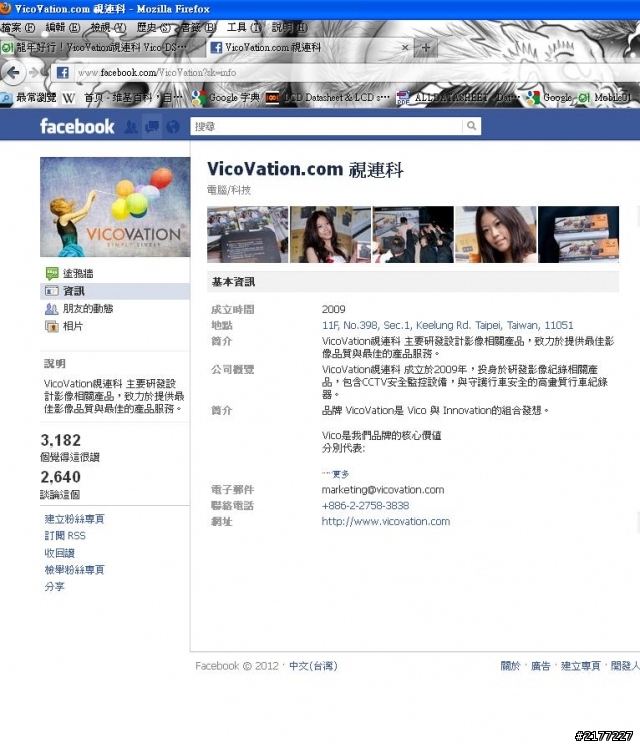This screenshot has width=640, height=744.
Task: Open the 最常瀏覽 bookmark folder
Action: (29, 98)
